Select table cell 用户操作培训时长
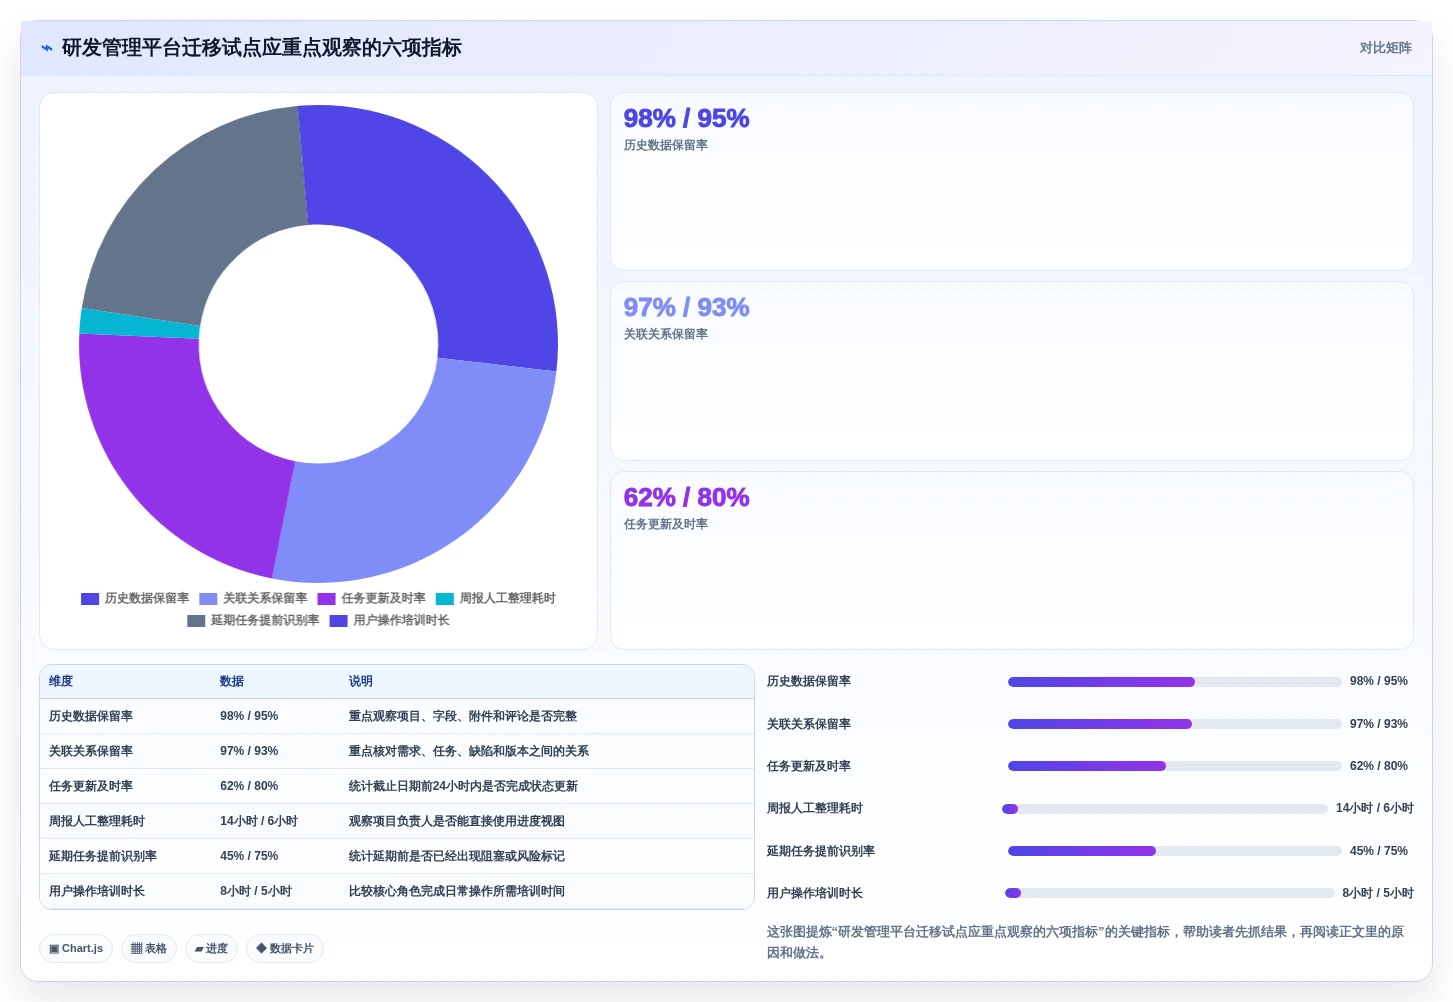The image size is (1453, 1002). pos(97,891)
